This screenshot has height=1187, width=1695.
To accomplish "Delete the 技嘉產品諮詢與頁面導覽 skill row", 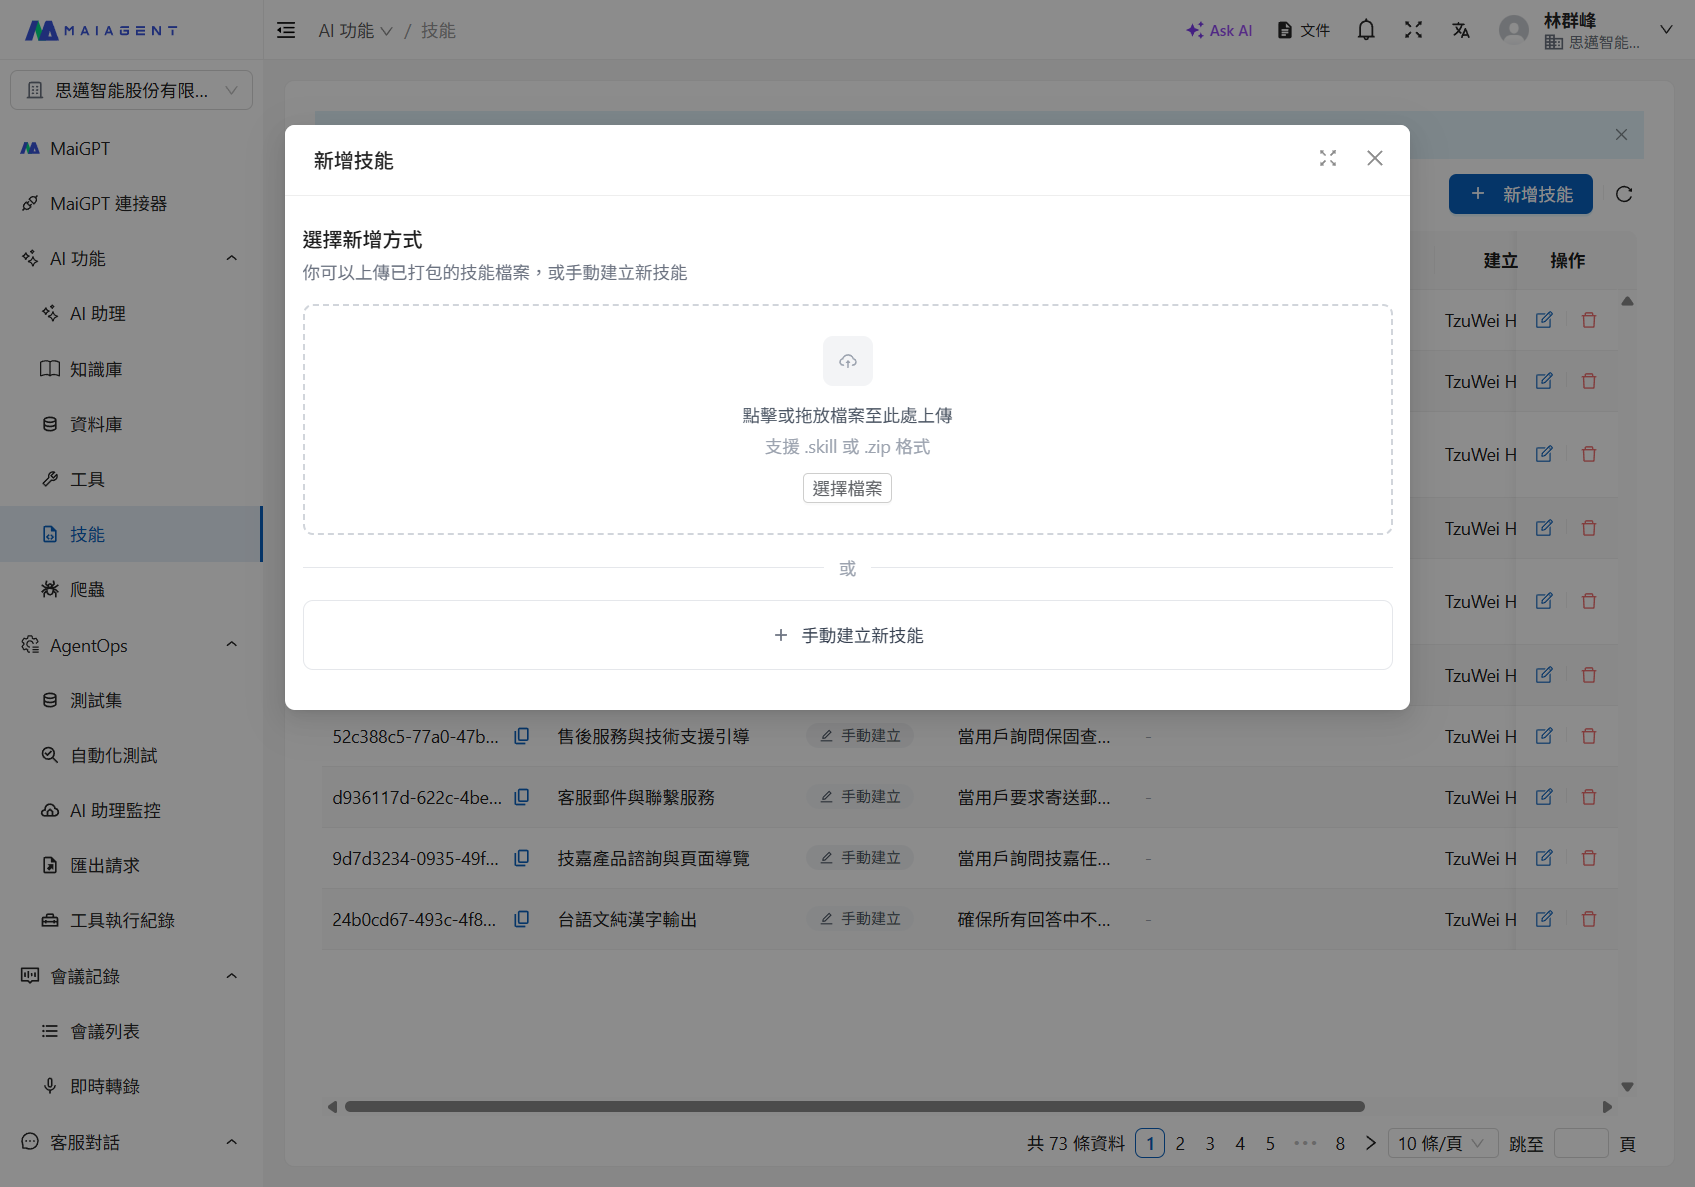I will click(x=1588, y=858).
